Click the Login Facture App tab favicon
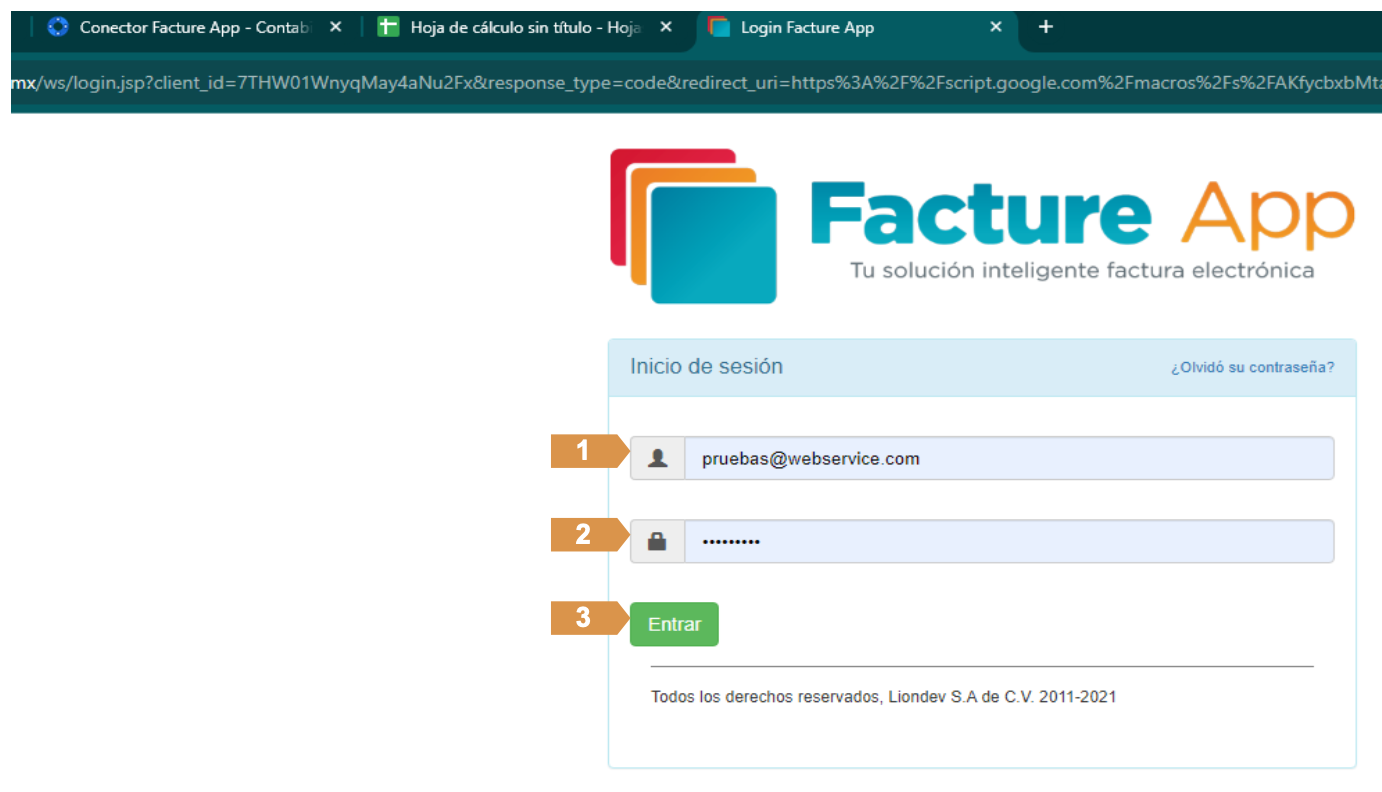The width and height of the screenshot is (1382, 792). point(719,27)
